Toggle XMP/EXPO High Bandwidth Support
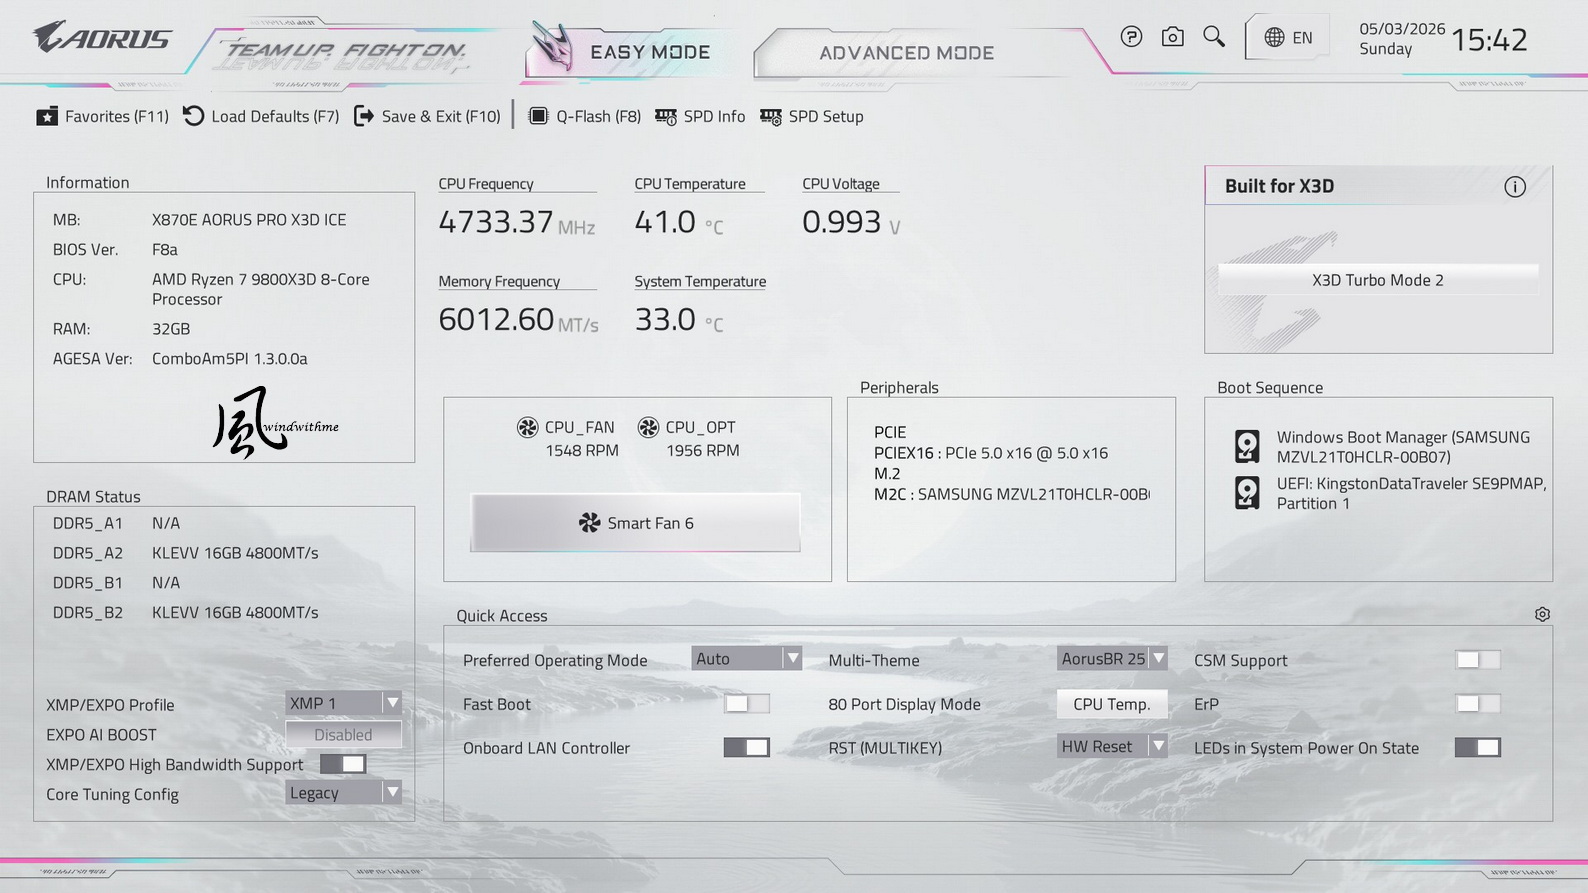The image size is (1588, 893). tap(343, 764)
